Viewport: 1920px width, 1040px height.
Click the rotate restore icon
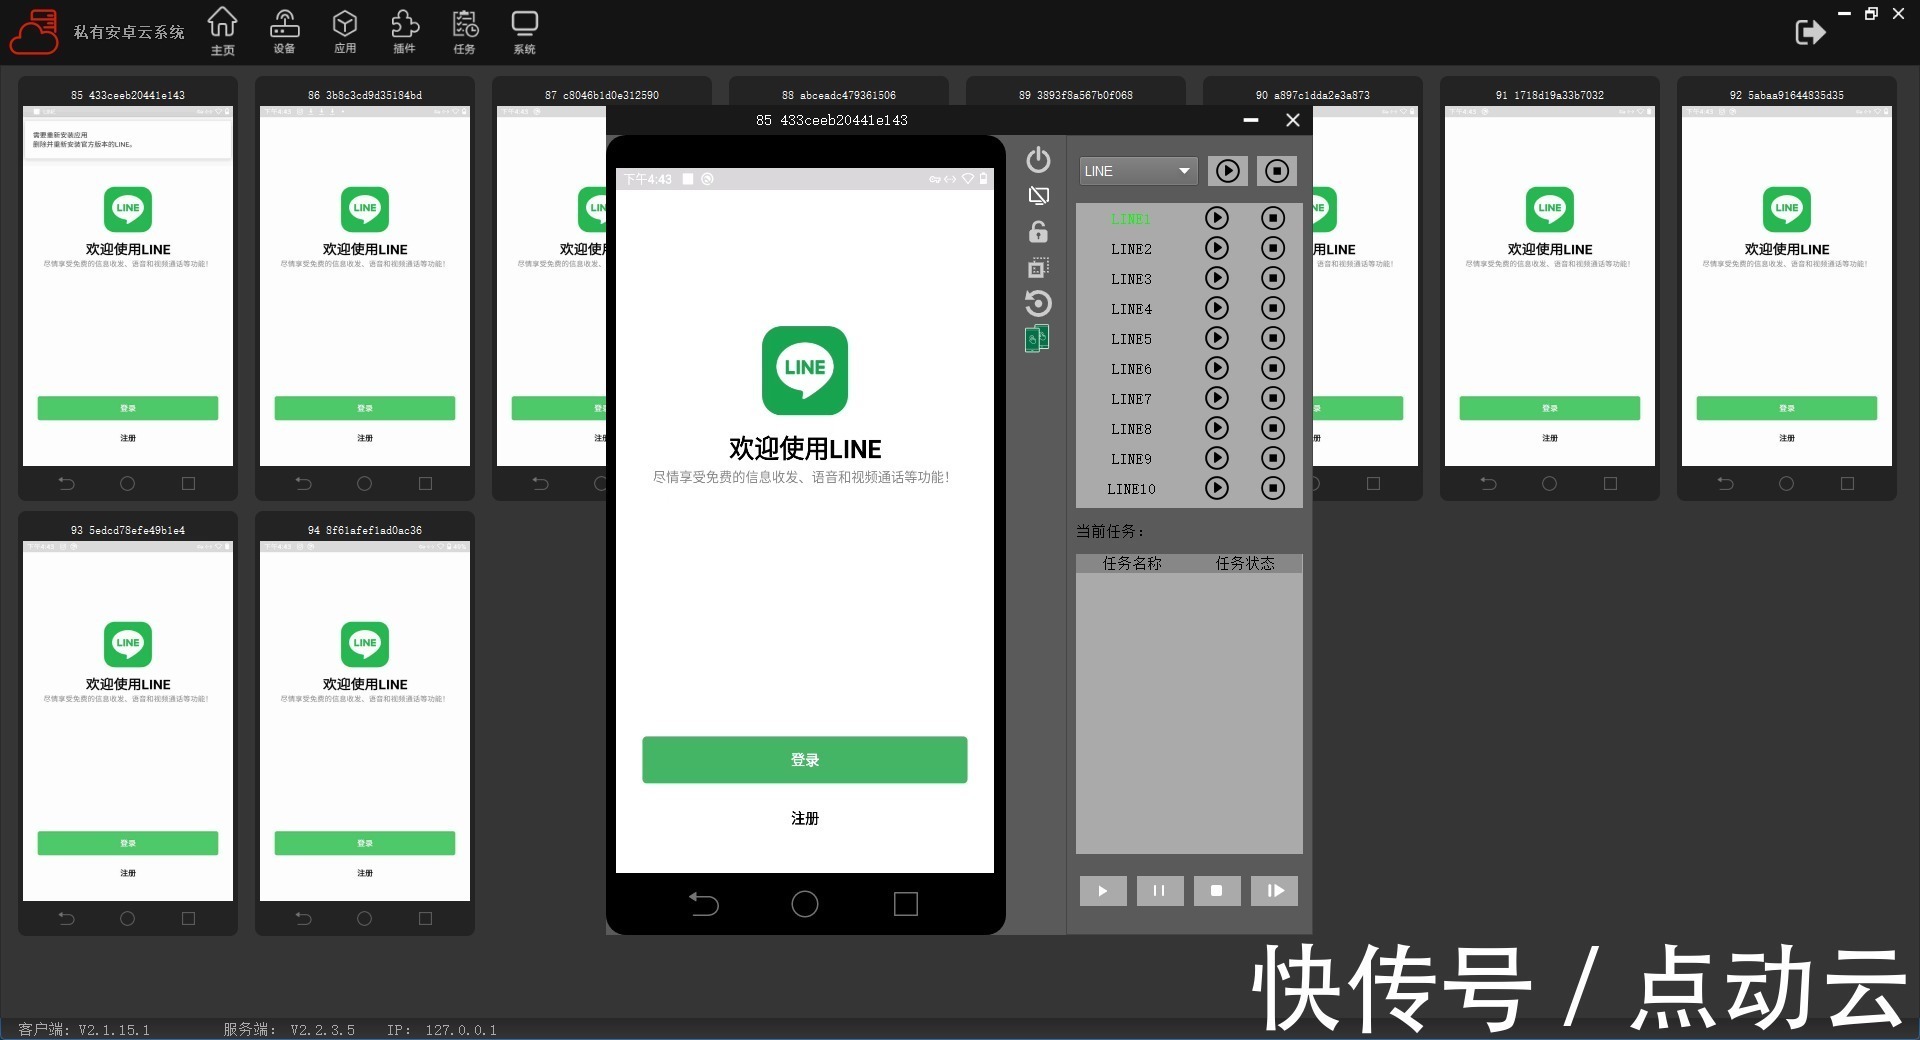1038,303
